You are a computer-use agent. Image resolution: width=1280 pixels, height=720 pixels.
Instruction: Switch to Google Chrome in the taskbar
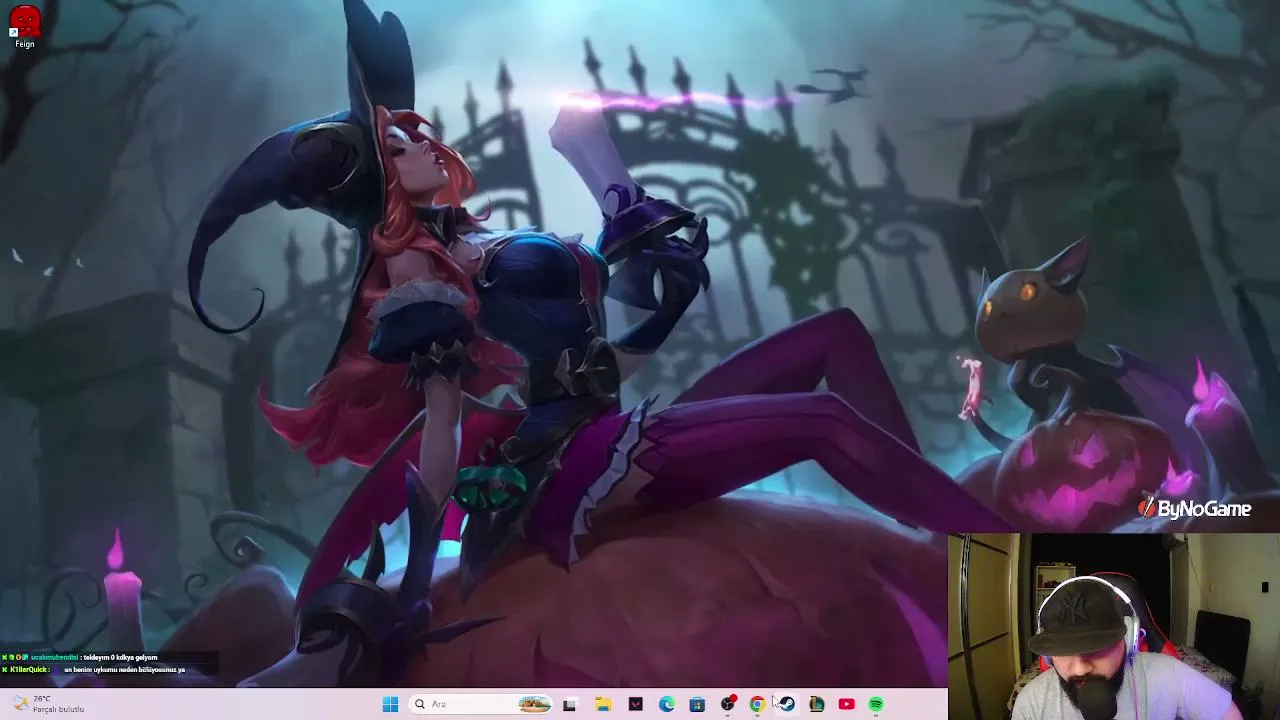point(757,704)
